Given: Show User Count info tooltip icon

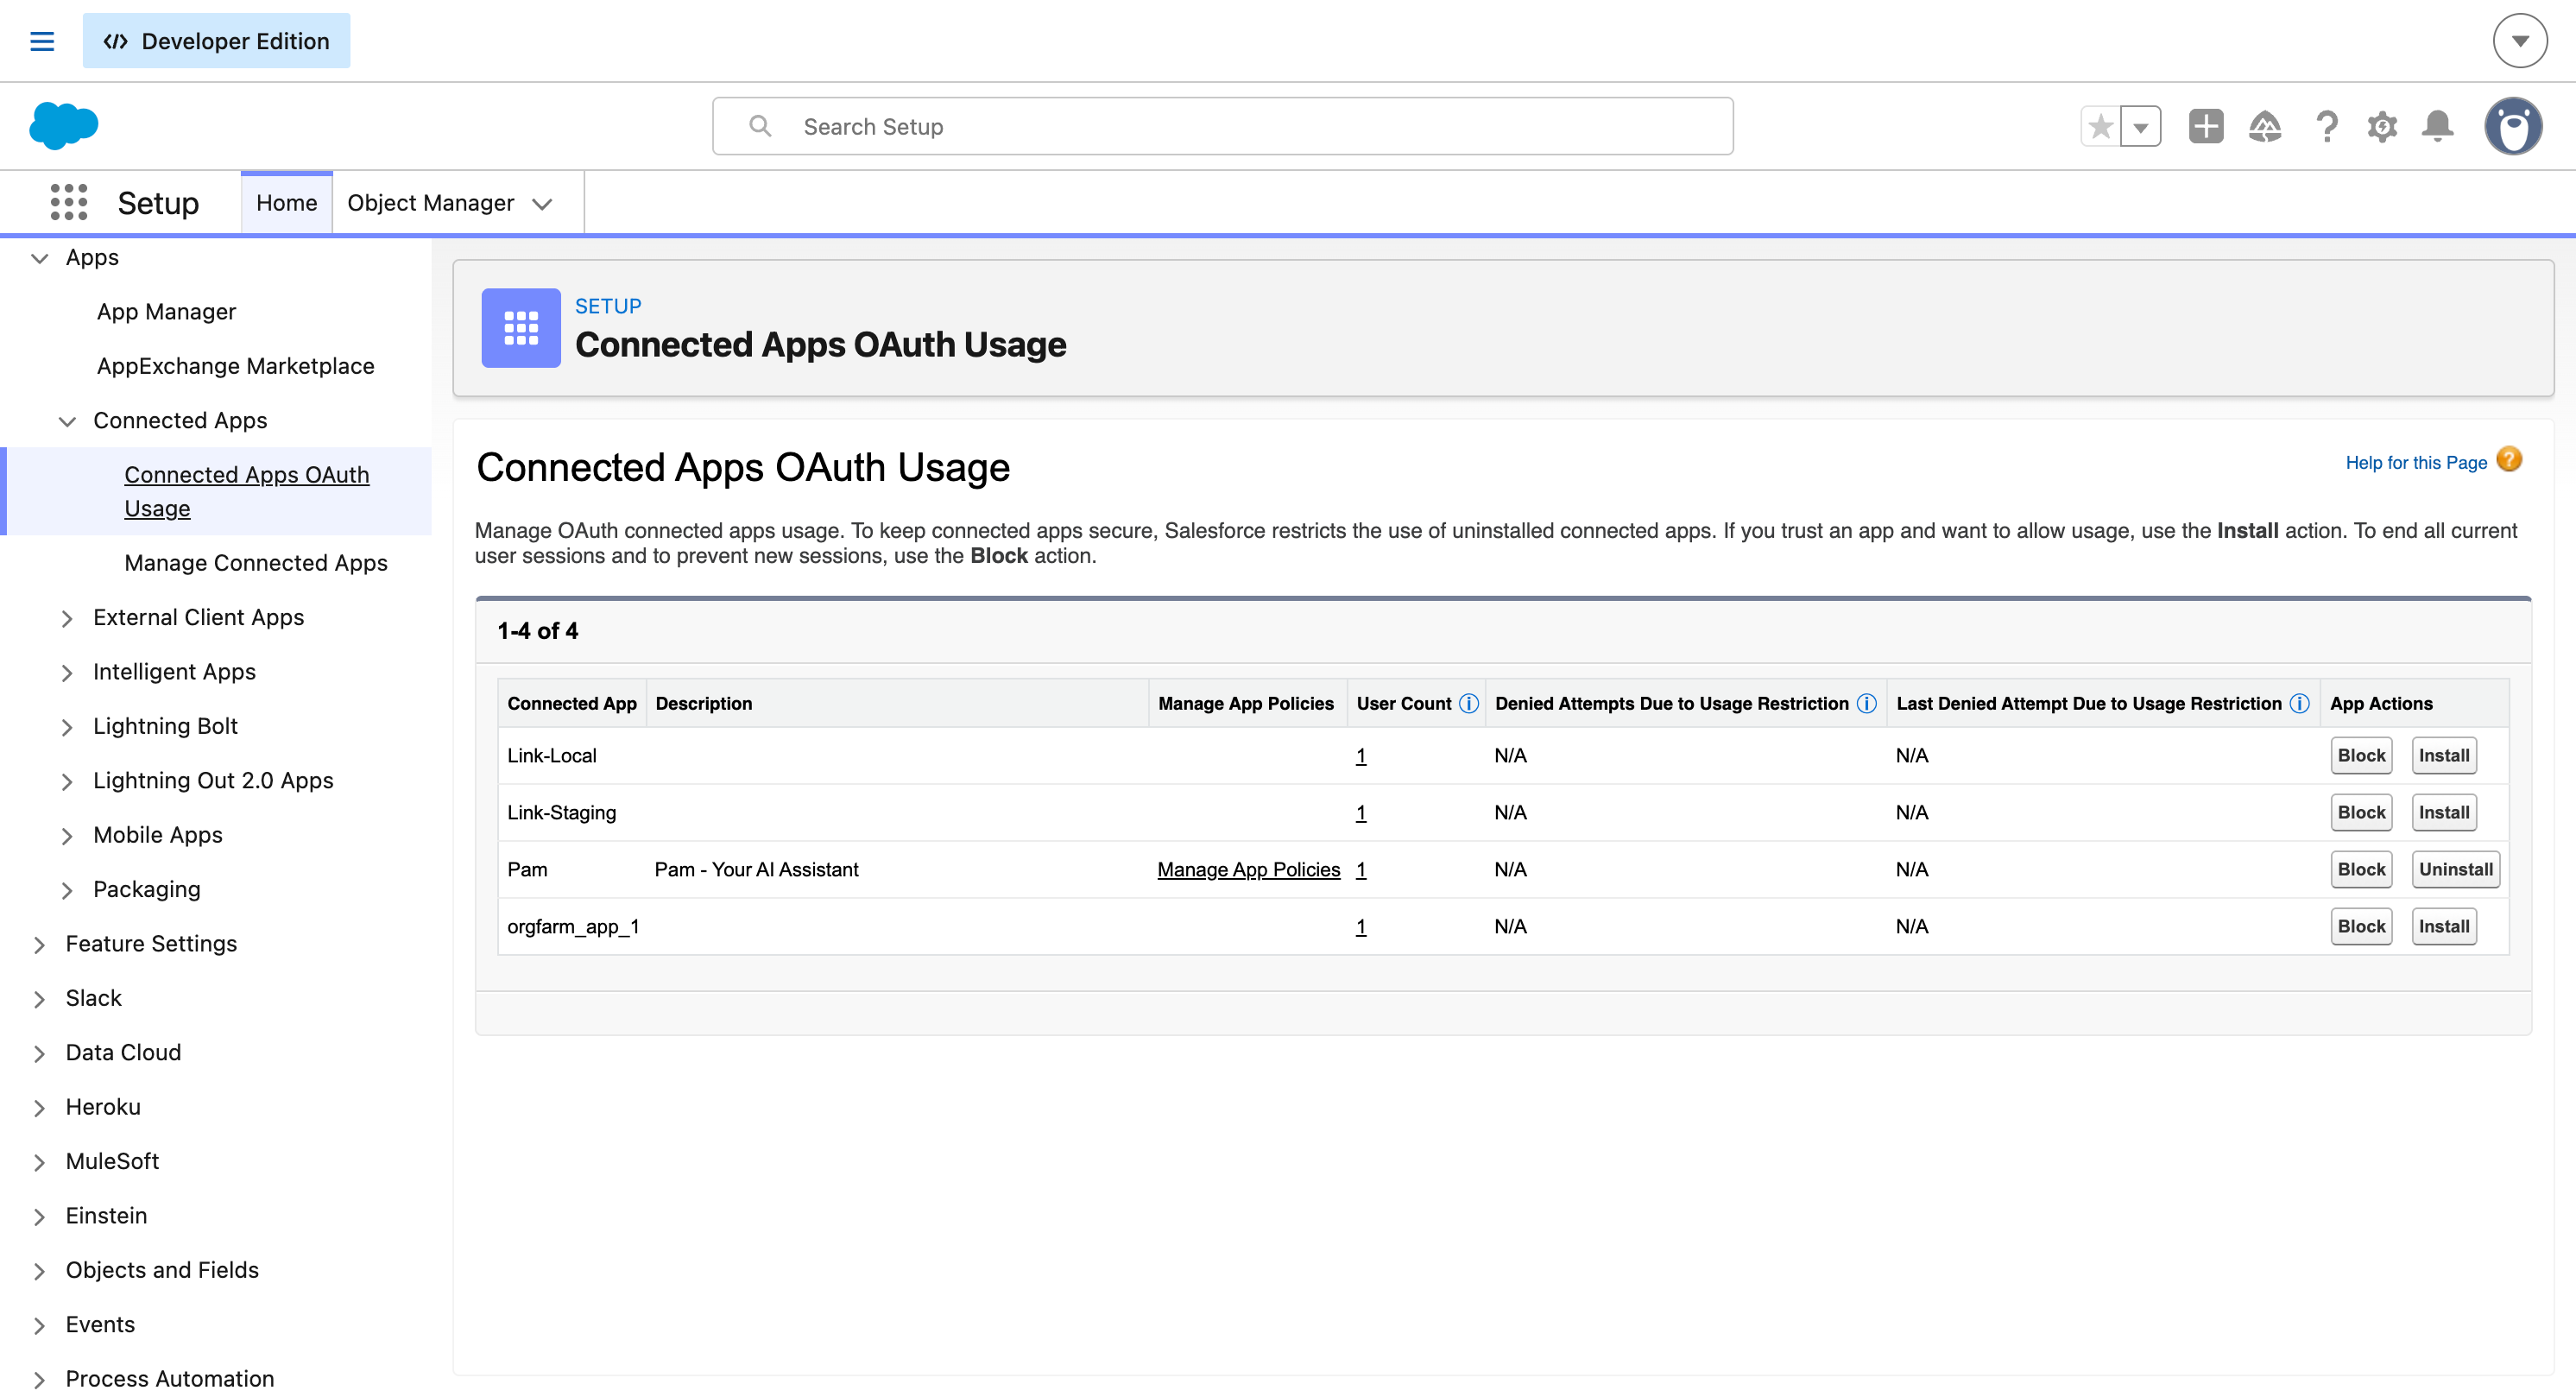Looking at the screenshot, I should [1469, 704].
